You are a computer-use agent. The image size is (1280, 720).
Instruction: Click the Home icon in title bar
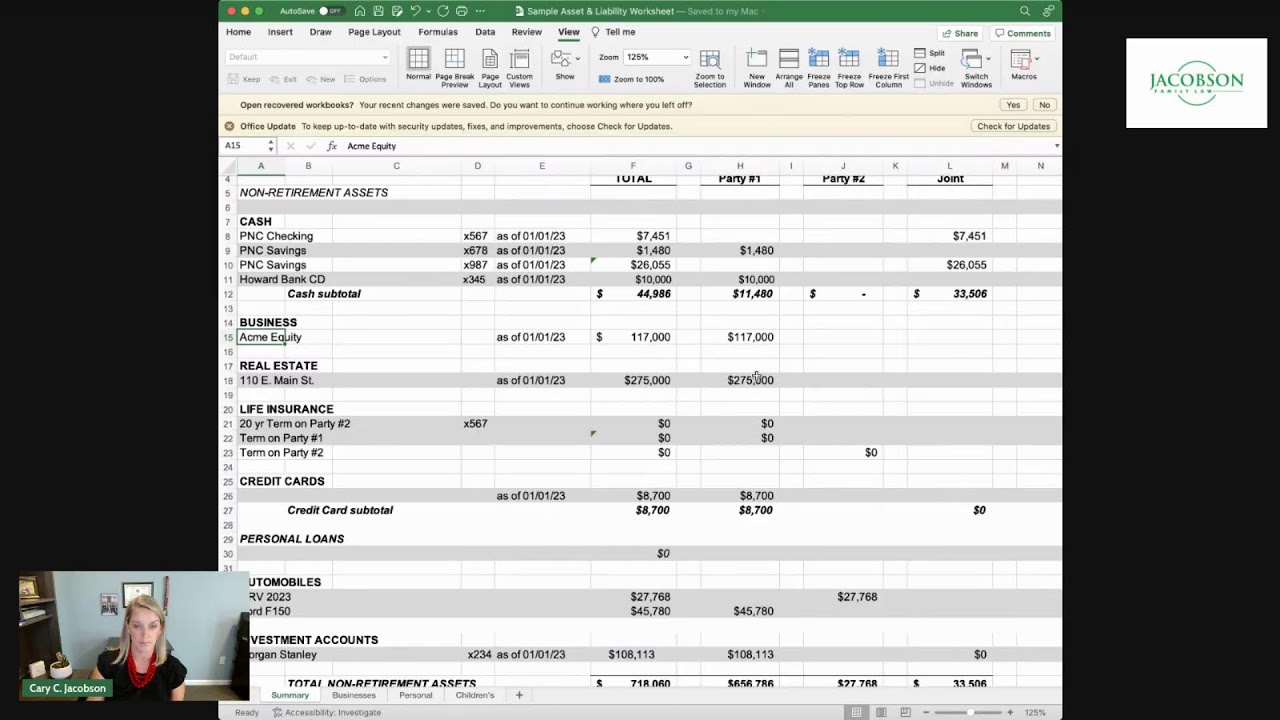pyautogui.click(x=360, y=11)
